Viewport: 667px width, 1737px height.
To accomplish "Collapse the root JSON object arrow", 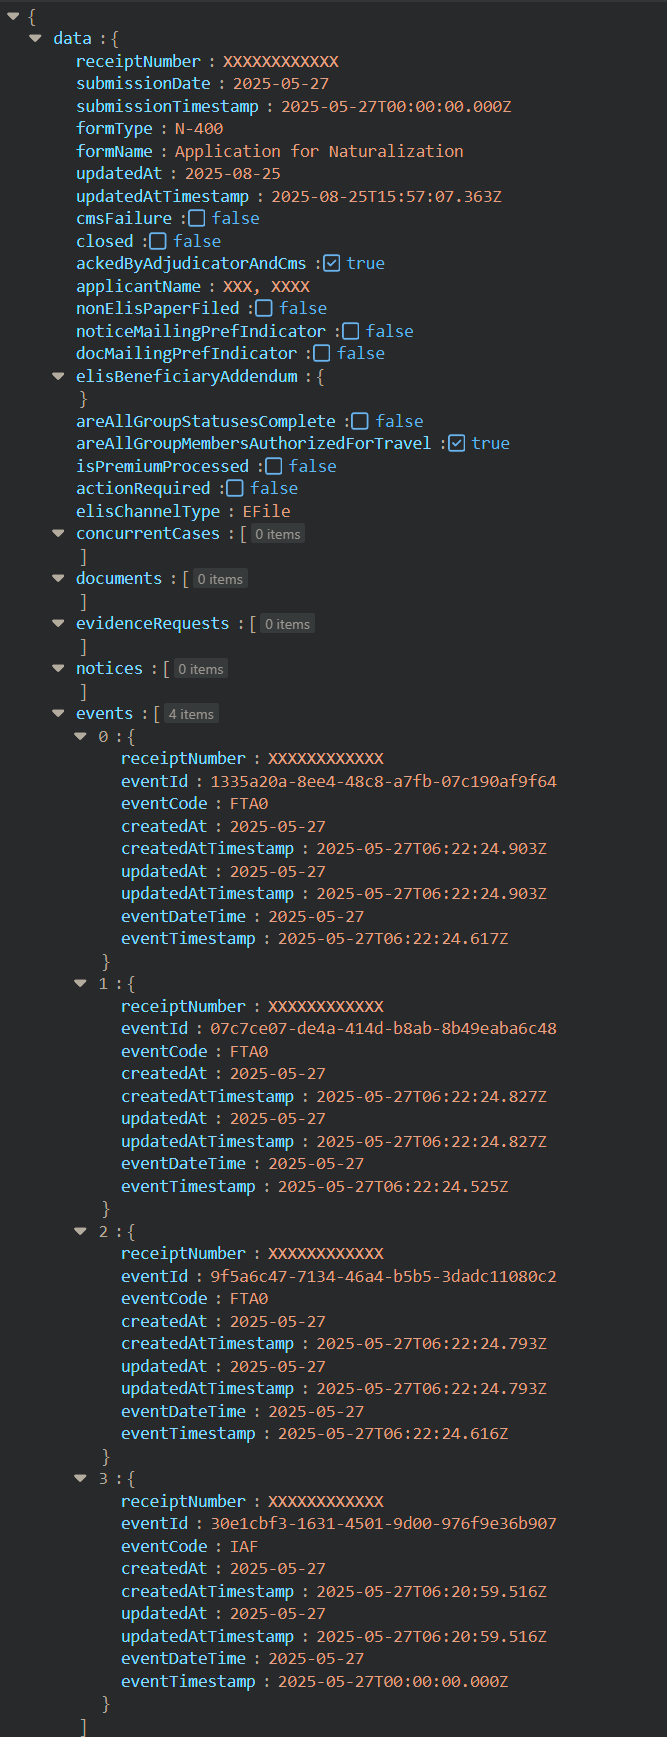I will tap(13, 16).
